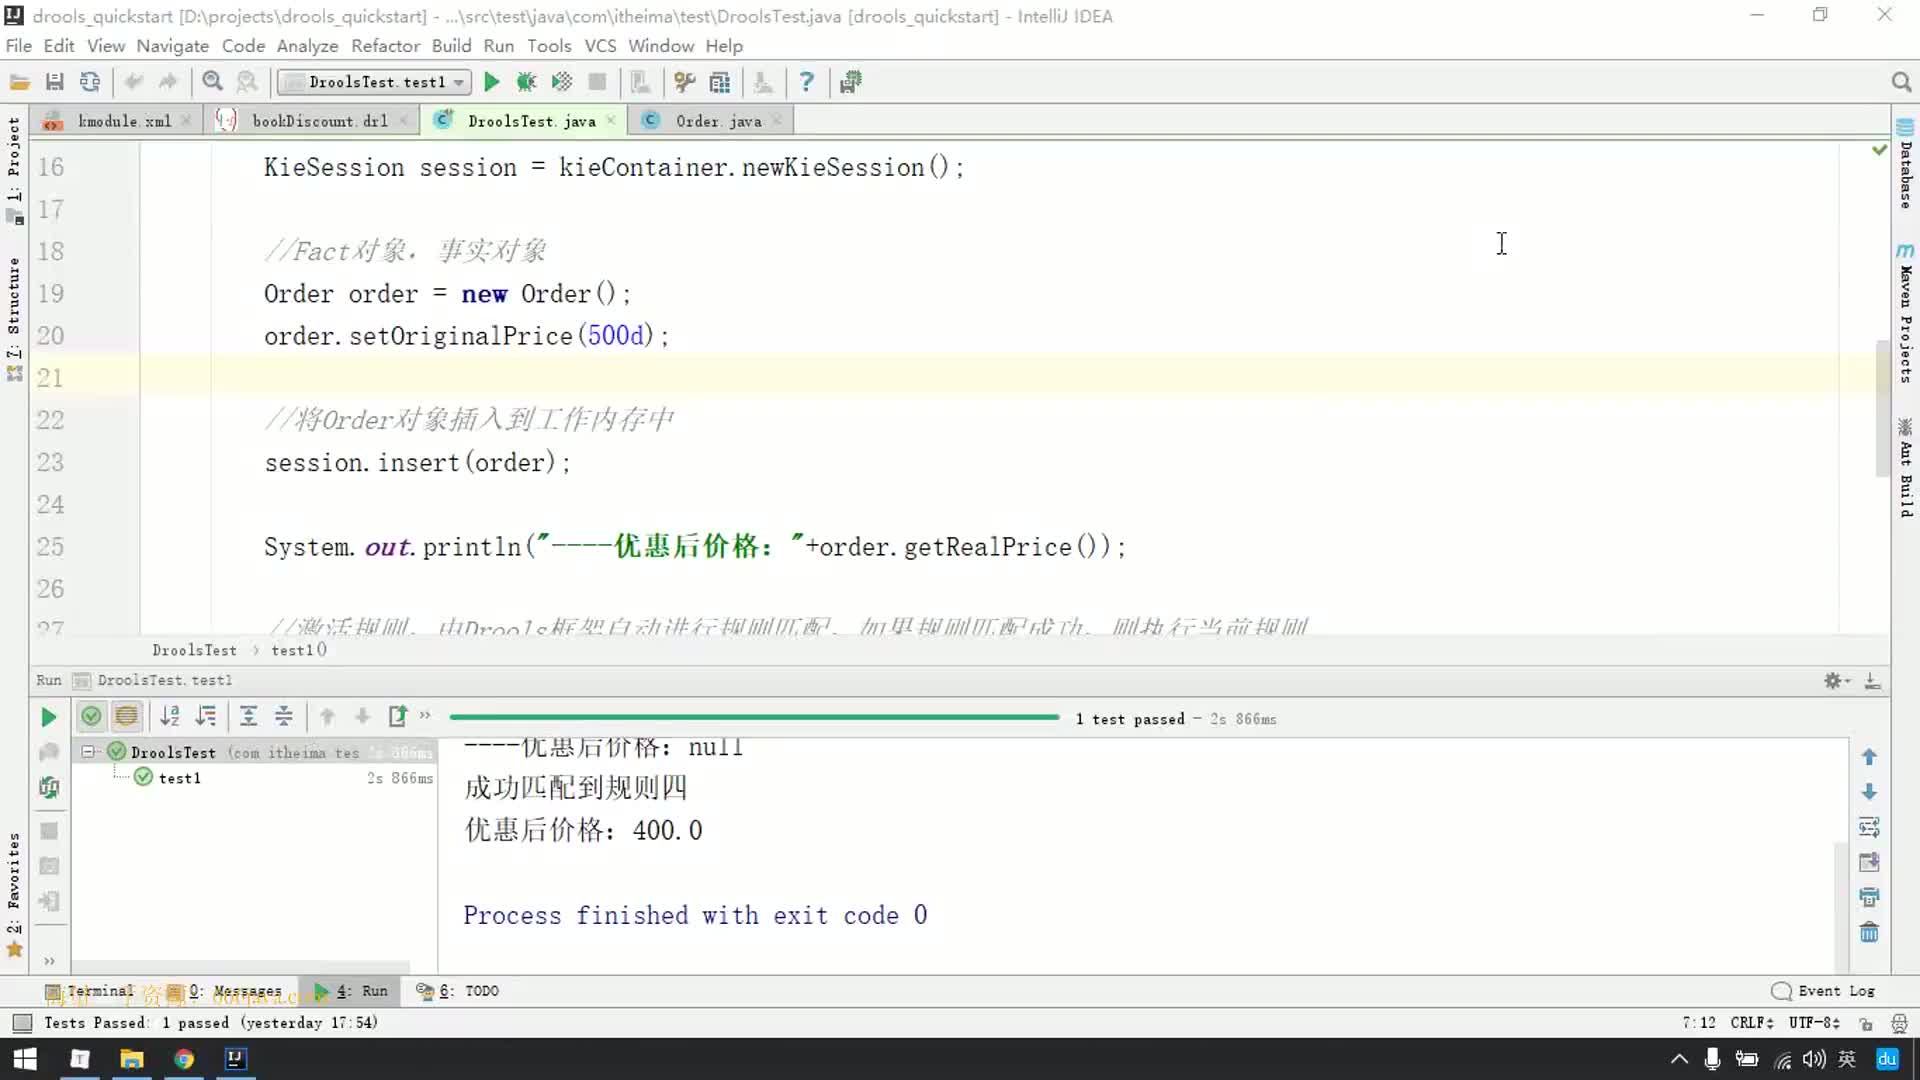Sort tests by duration icon
Screen dimensions: 1920x1080
[206, 716]
